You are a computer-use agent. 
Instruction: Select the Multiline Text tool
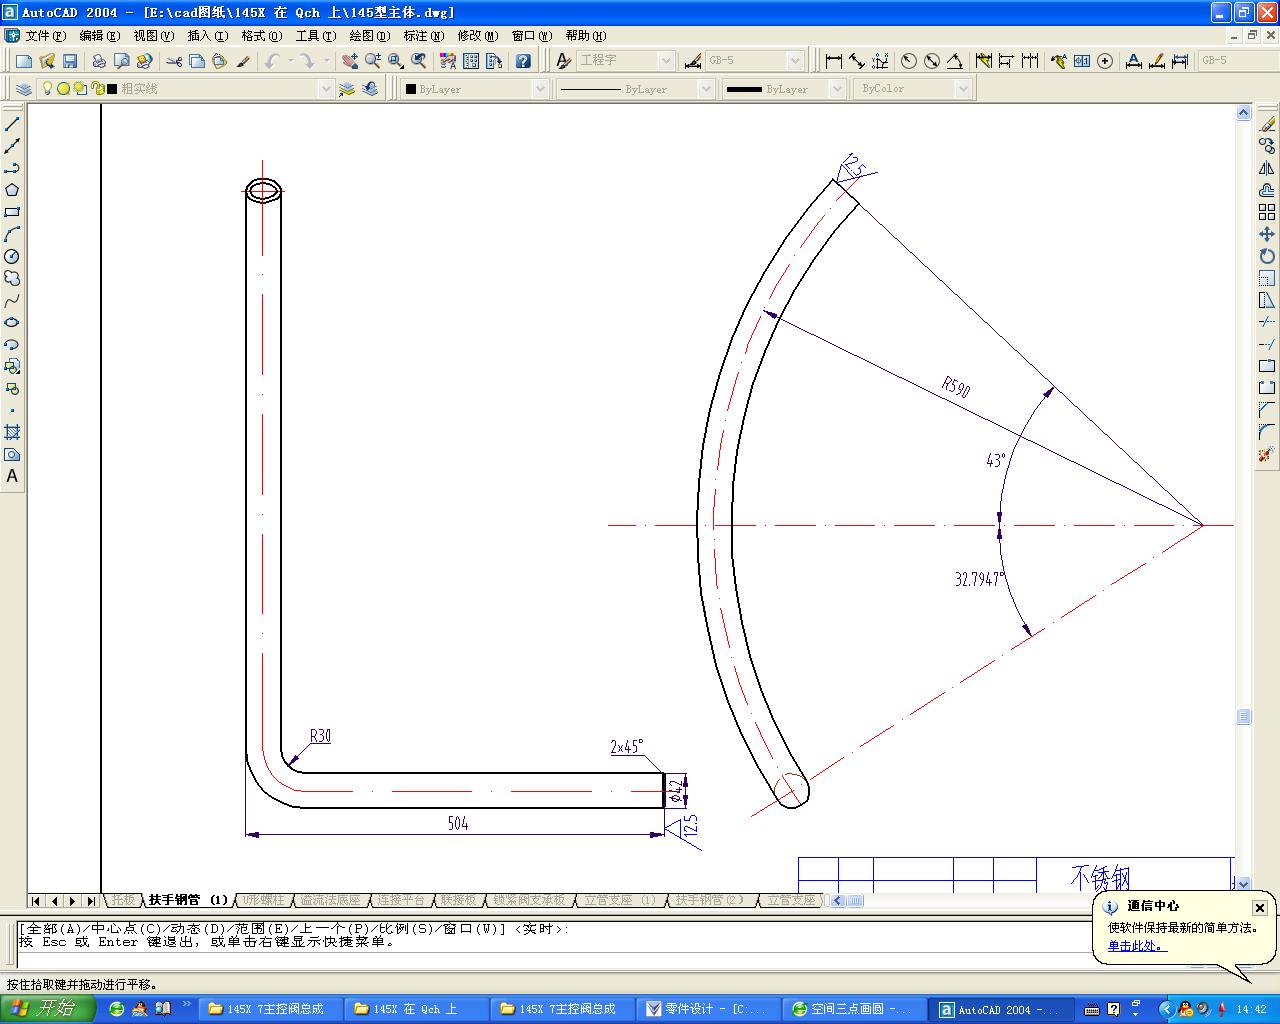click(12, 476)
